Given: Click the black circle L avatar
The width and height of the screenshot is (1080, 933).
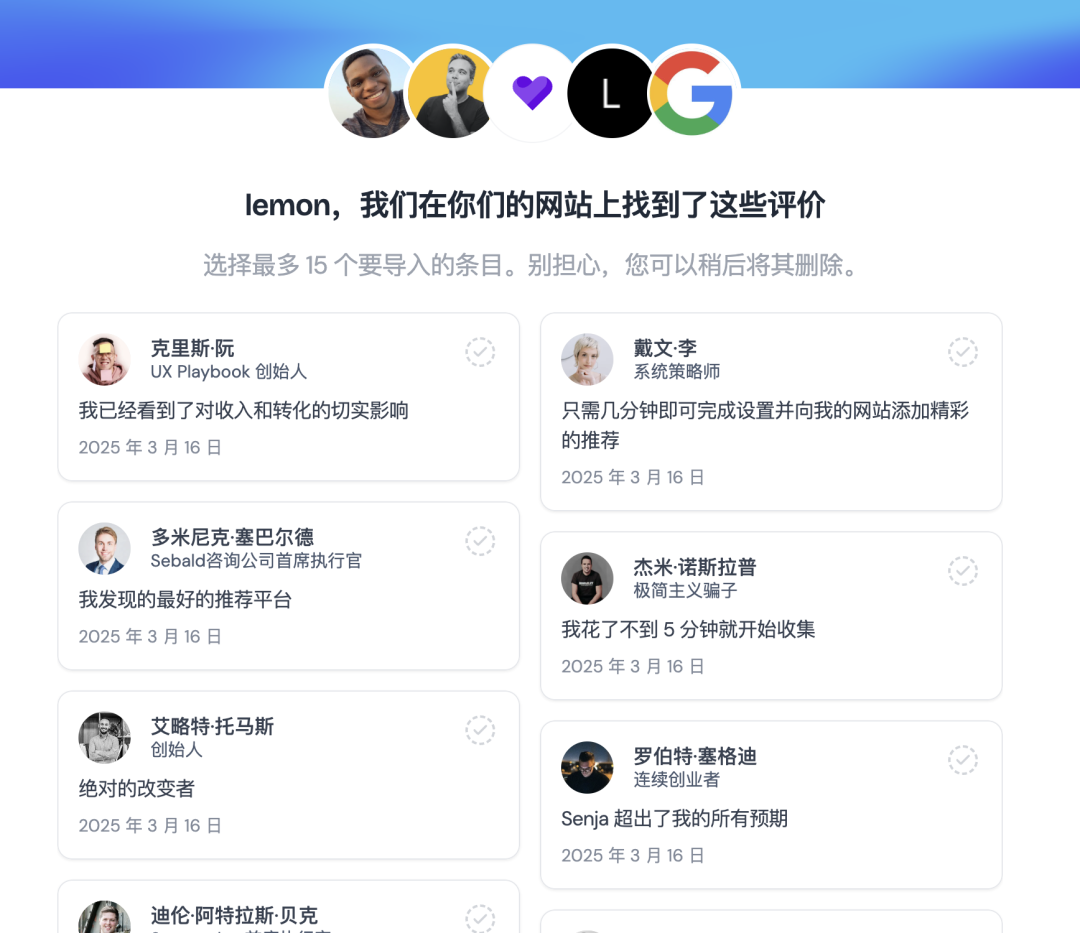Looking at the screenshot, I should point(612,93).
